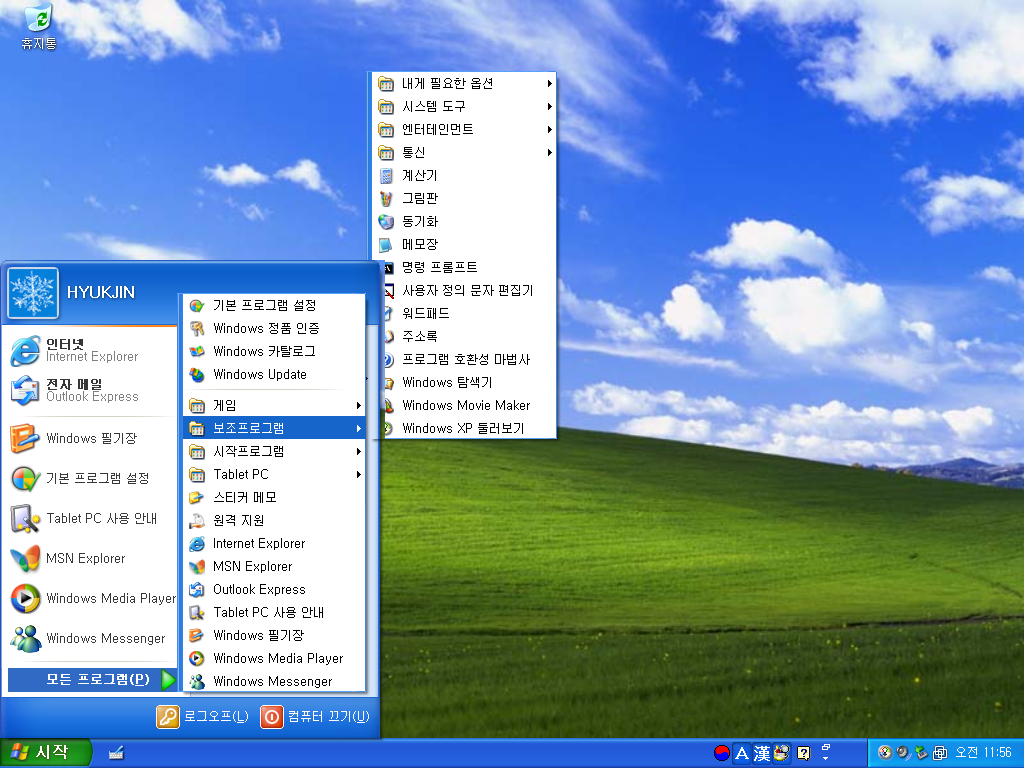Open Windows Media Player in programs menu
This screenshot has width=1024, height=768.
274,658
